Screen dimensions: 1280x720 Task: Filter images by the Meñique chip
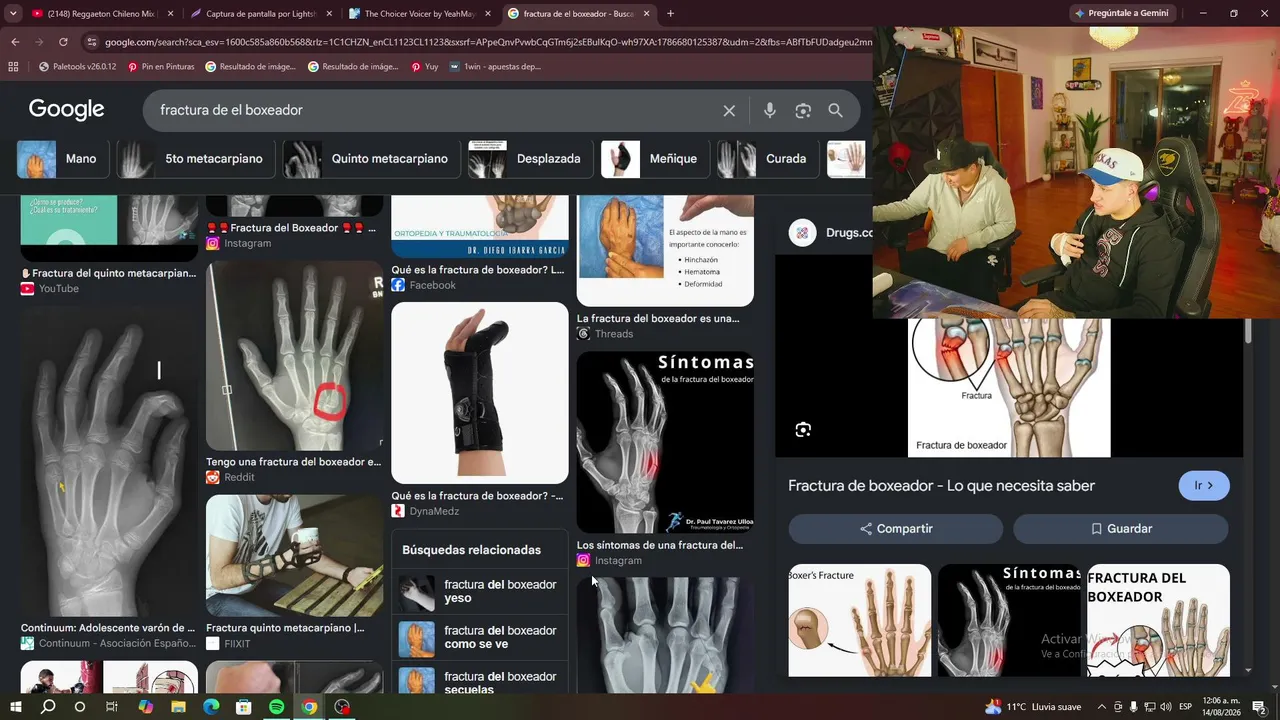[654, 159]
